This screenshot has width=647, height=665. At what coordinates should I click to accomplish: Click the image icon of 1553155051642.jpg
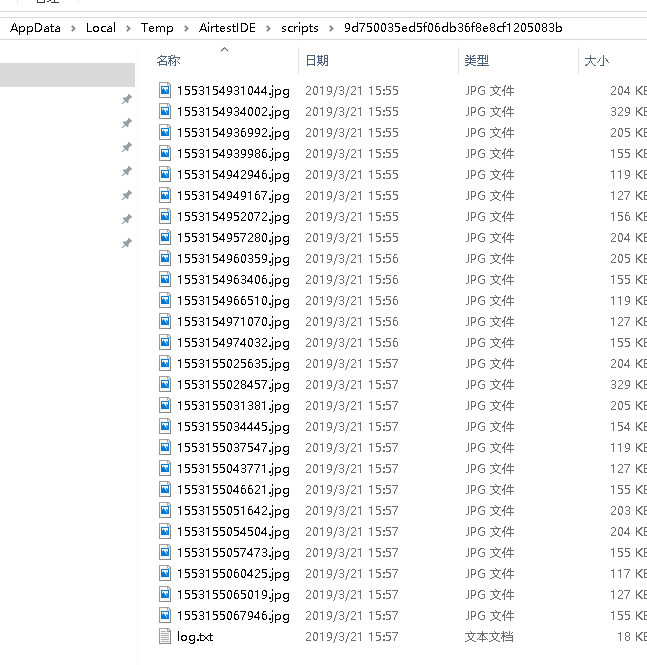(165, 510)
